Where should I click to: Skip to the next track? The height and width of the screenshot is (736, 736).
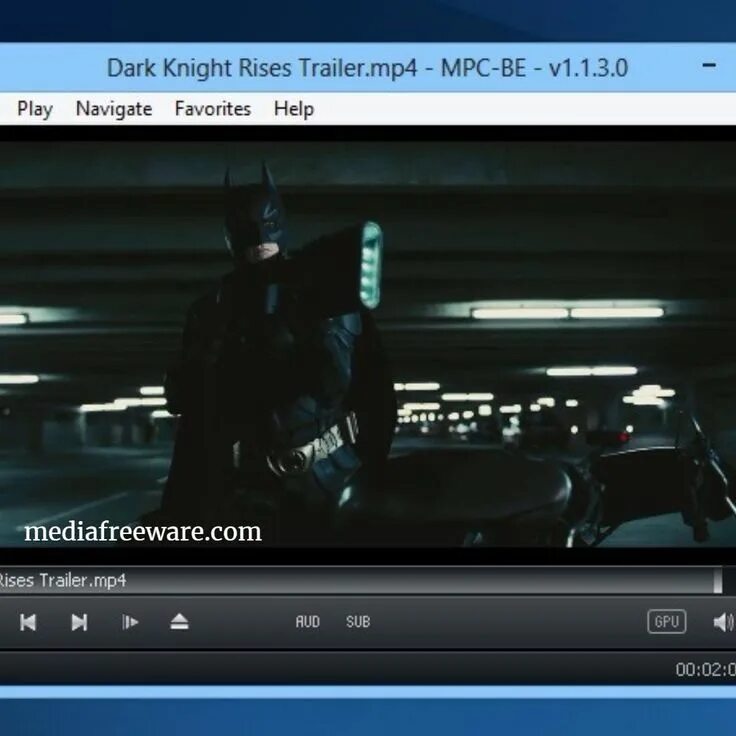coord(79,622)
